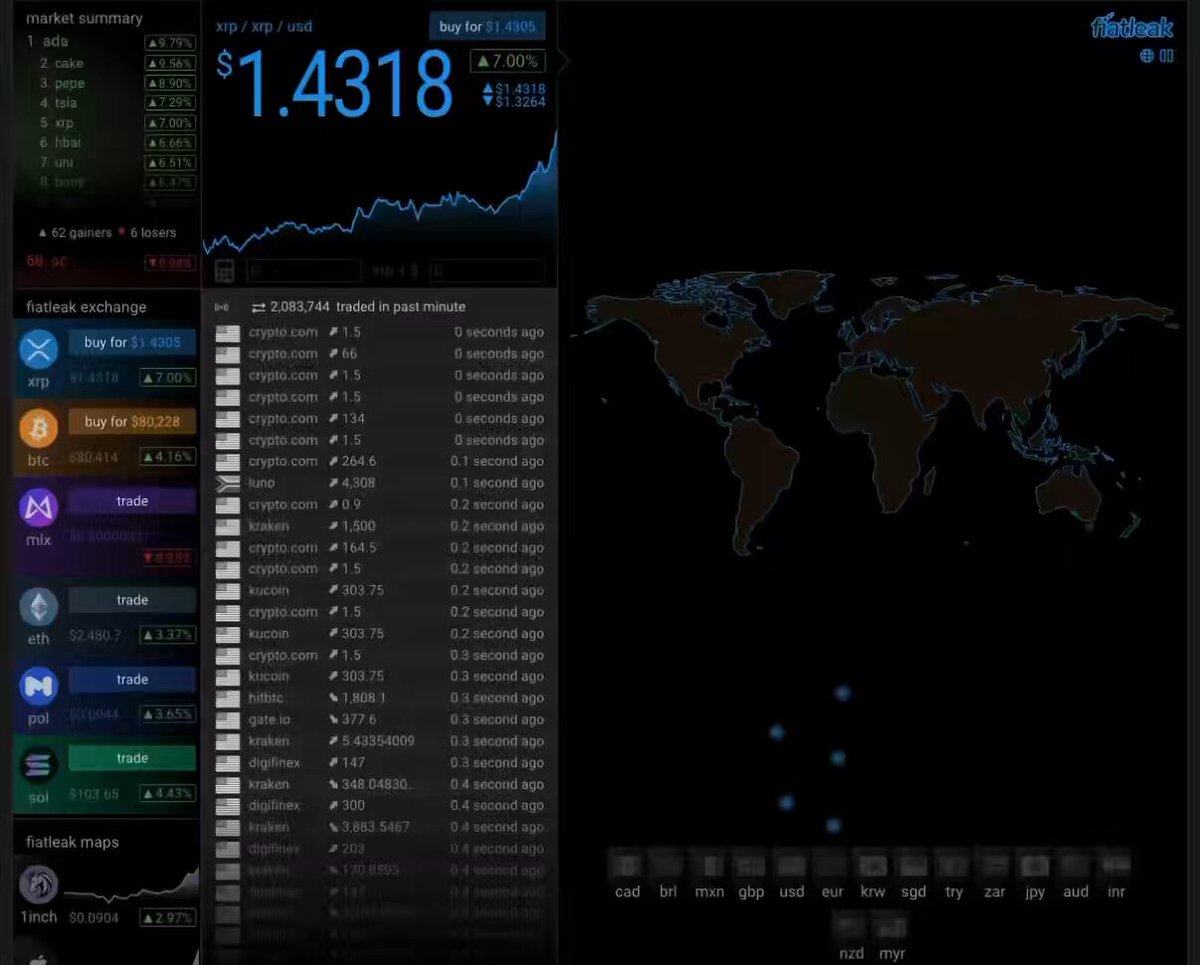
Task: Select the cad currency flag
Action: point(627,865)
